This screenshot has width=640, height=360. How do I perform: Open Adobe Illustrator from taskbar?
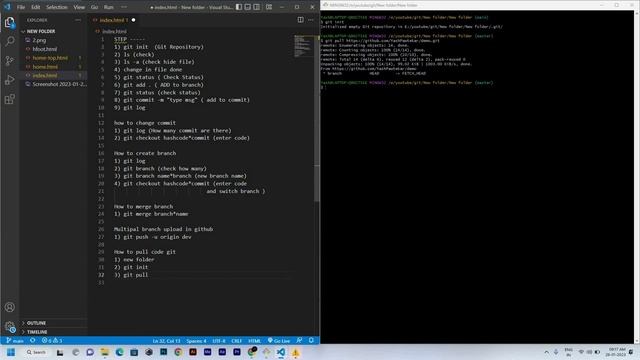pos(193,352)
